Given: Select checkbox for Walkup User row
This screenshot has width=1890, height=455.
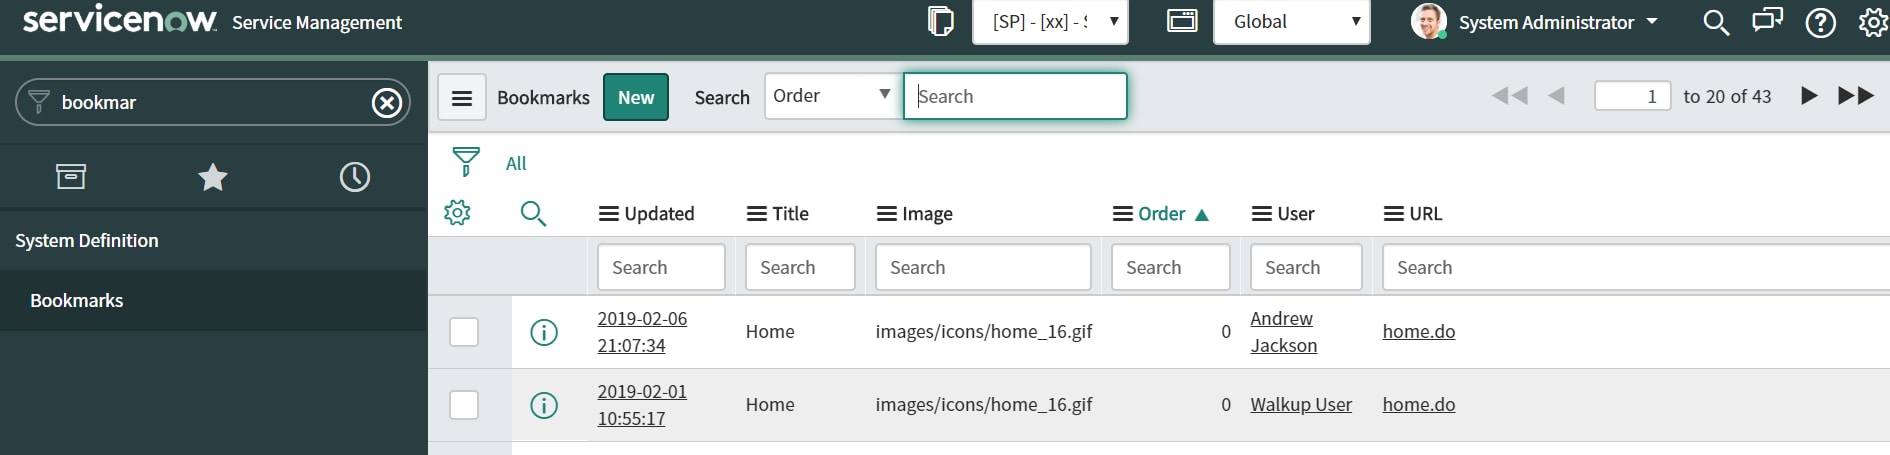Looking at the screenshot, I should (464, 405).
